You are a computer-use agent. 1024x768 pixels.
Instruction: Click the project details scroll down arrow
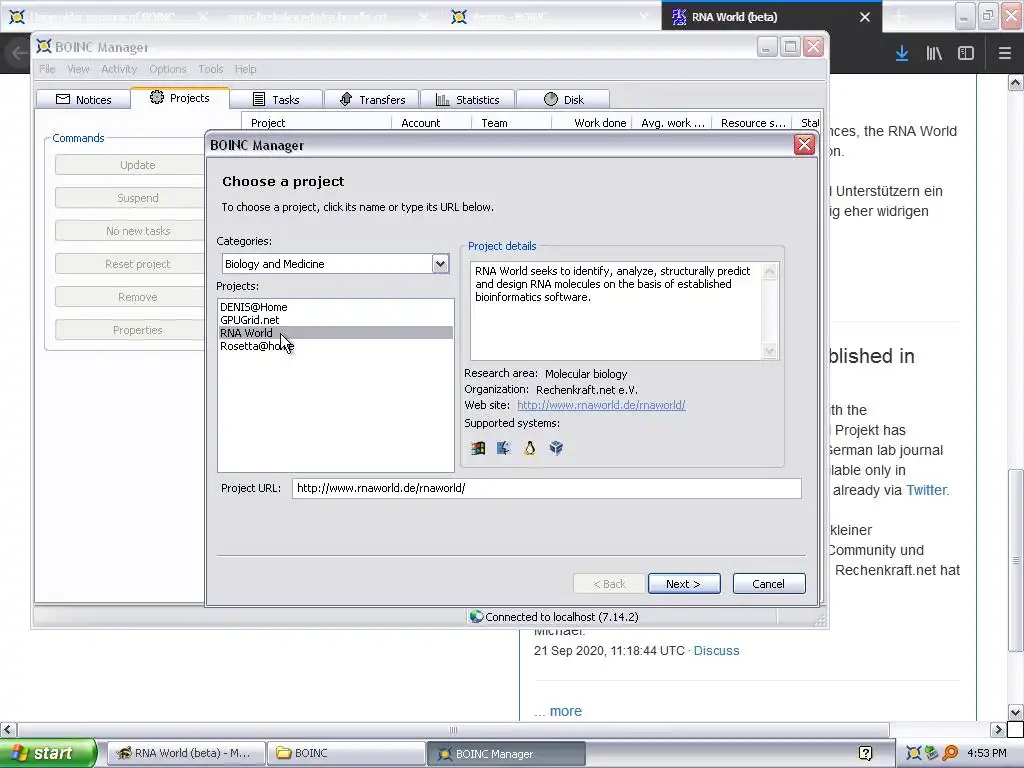pyautogui.click(x=770, y=351)
